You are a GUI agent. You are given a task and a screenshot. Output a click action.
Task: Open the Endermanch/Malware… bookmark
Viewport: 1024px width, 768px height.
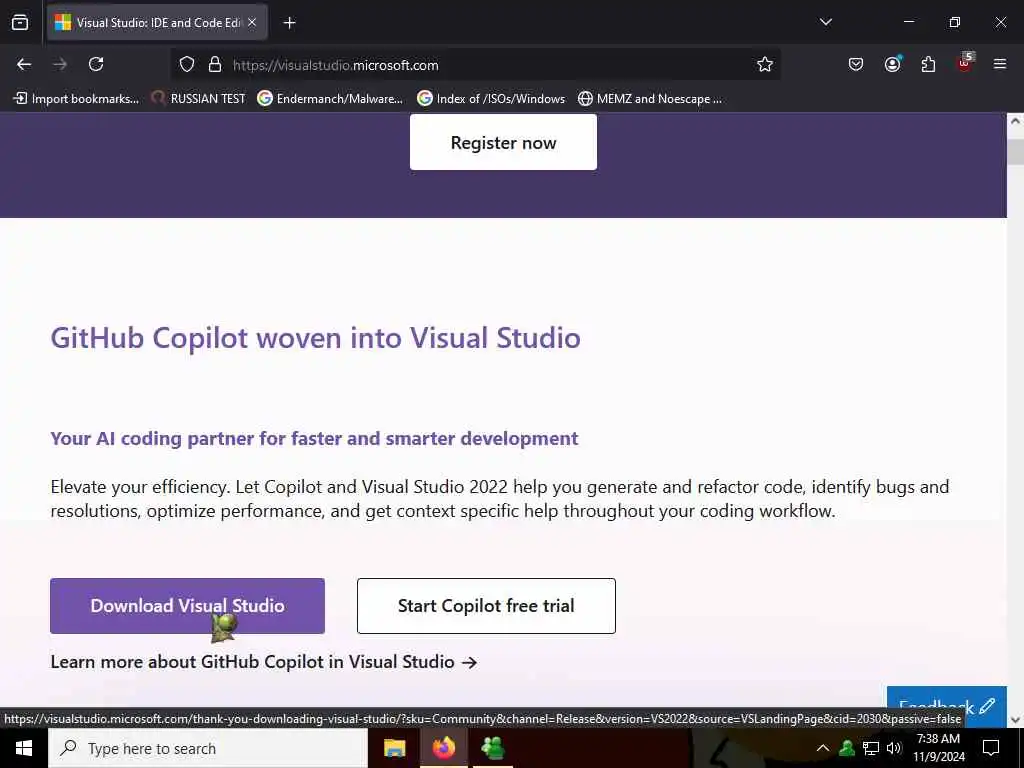tap(330, 99)
